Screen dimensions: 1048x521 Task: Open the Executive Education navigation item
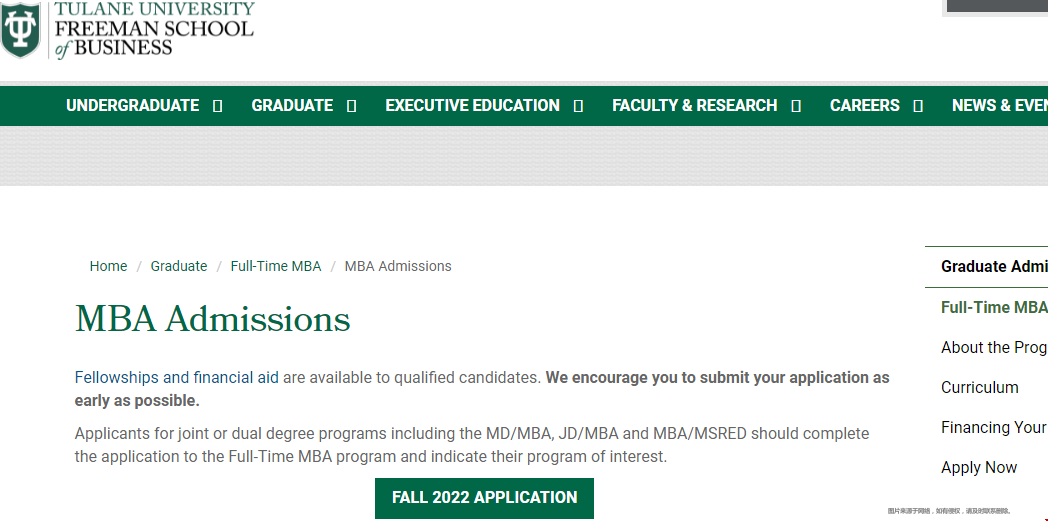click(x=473, y=106)
